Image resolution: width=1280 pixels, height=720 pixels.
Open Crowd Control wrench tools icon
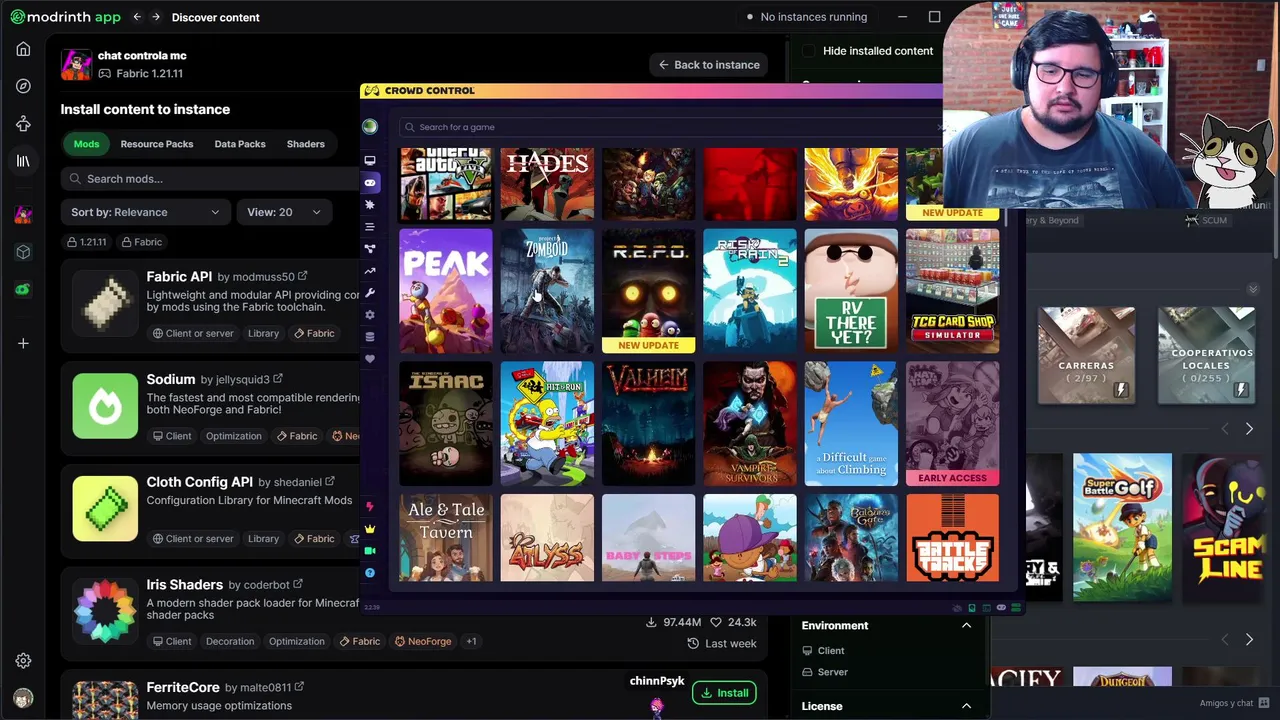coord(370,293)
